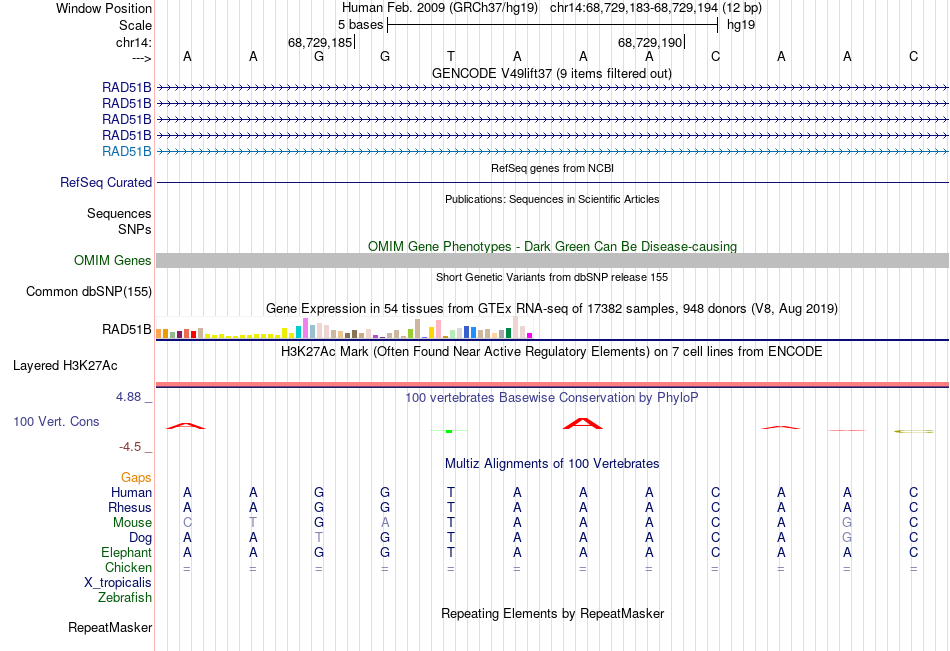Open the H3K27Ac Mark ENCODE track title
Viewport: 950px width, 651px height.
point(552,352)
